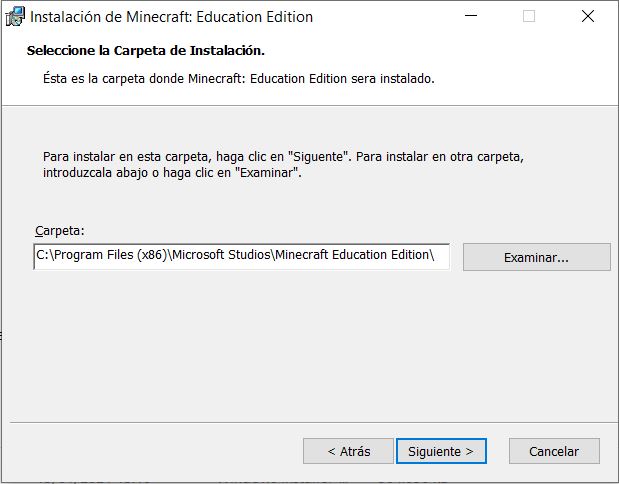Click the greyed-out maximize window icon
The width and height of the screenshot is (619, 484).
tap(529, 16)
